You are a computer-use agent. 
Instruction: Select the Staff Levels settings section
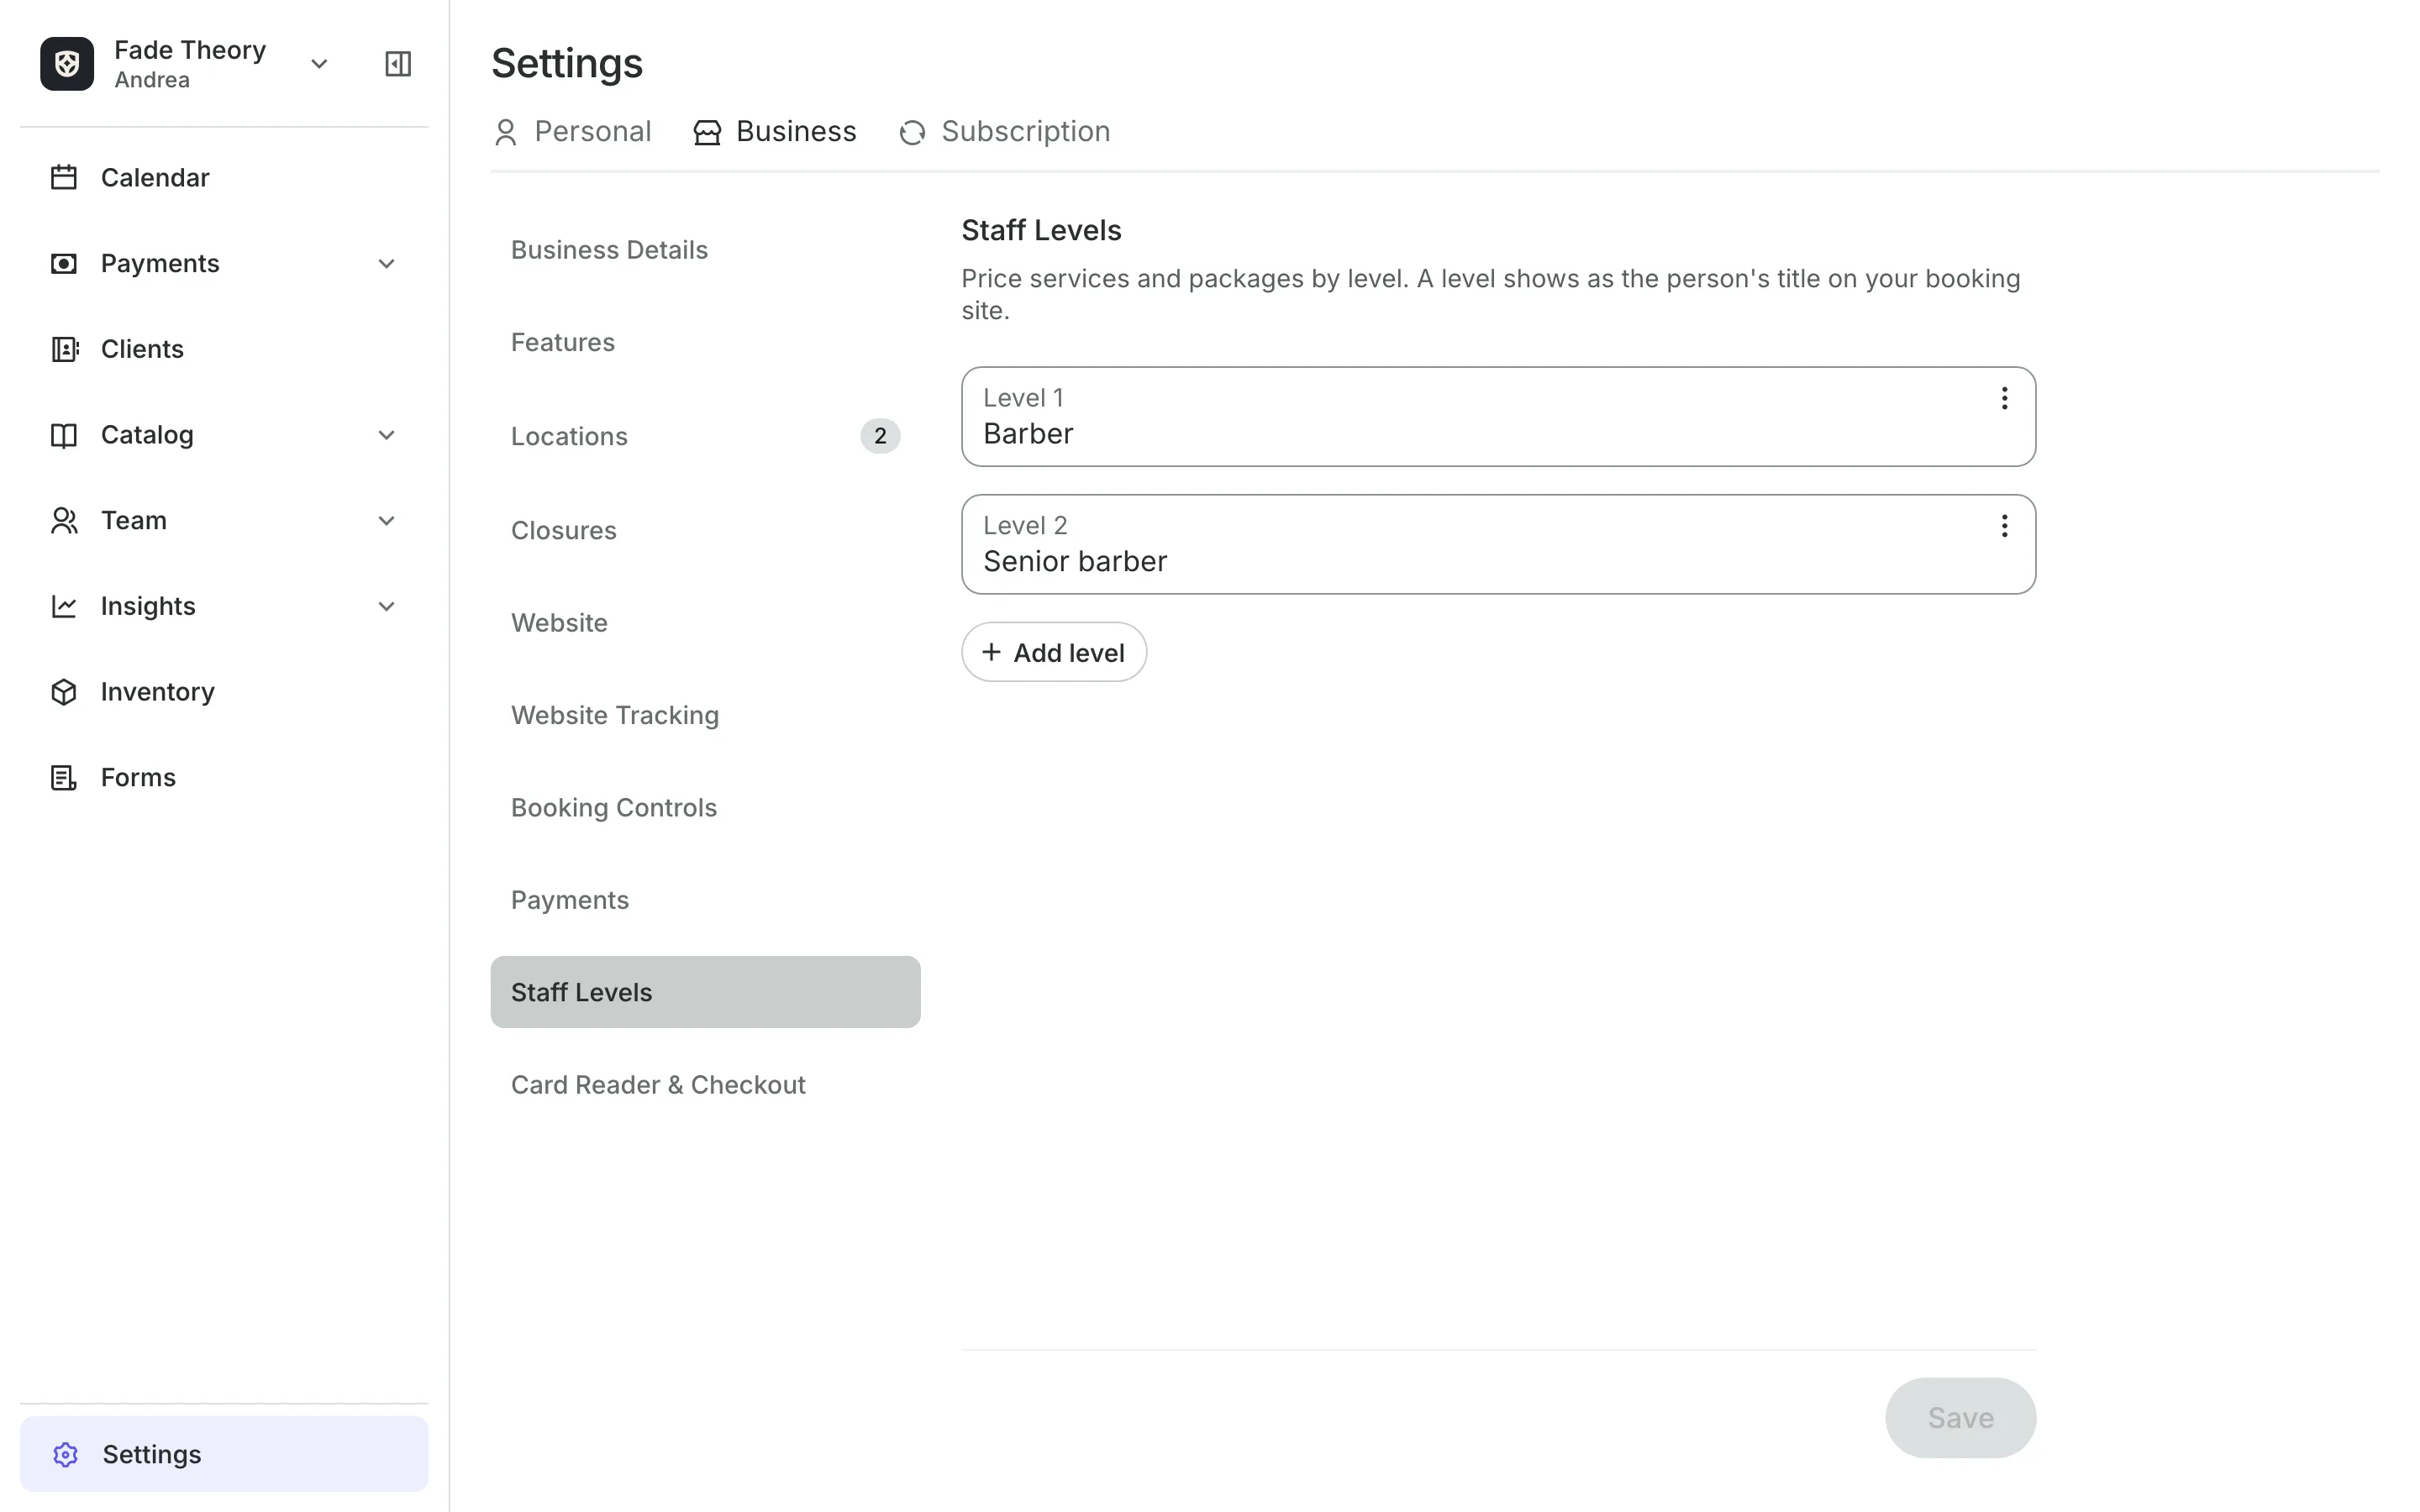point(705,992)
